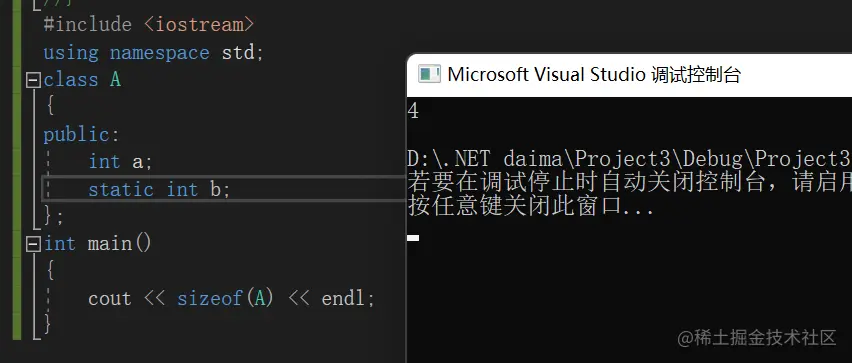This screenshot has height=363, width=852.
Task: Click the press-any-key close window message
Action: [530, 207]
